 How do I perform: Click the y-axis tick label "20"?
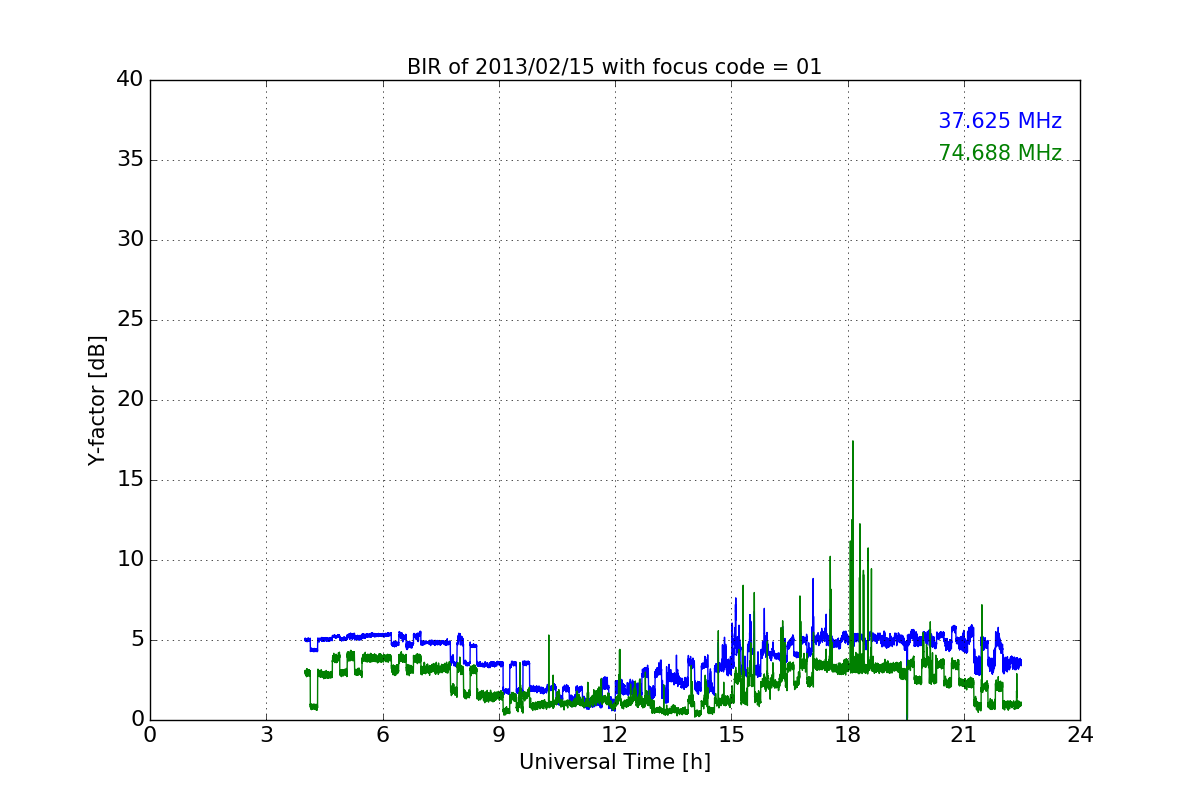130,400
